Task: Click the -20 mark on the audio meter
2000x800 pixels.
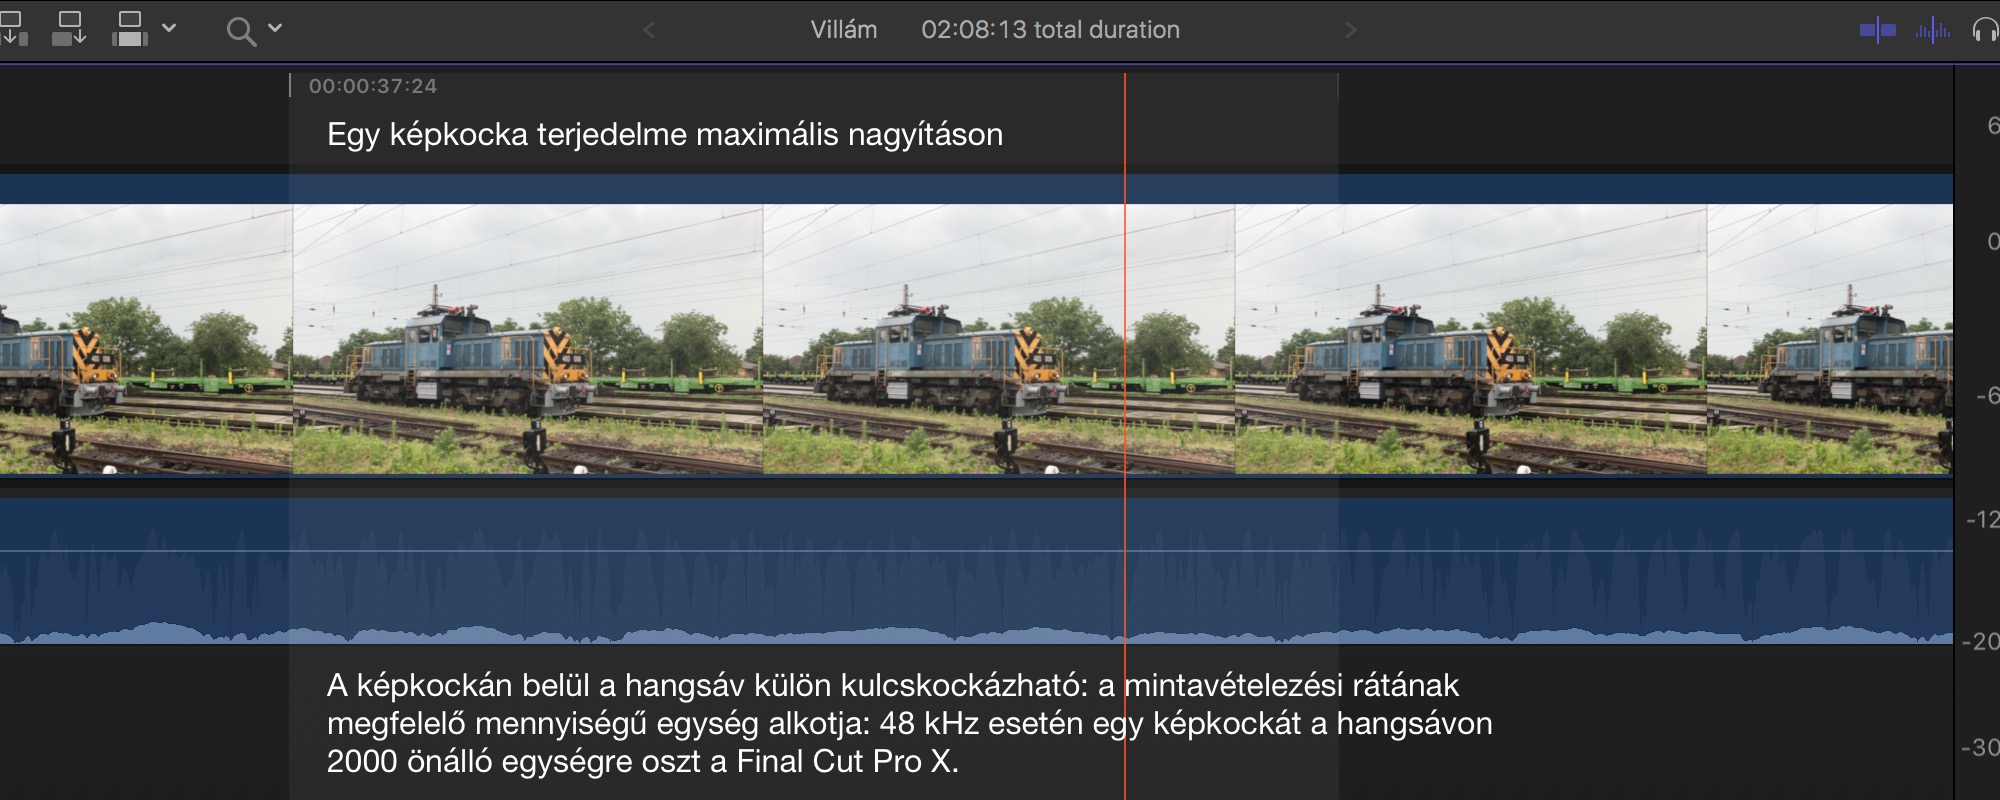Action: coord(1983,642)
